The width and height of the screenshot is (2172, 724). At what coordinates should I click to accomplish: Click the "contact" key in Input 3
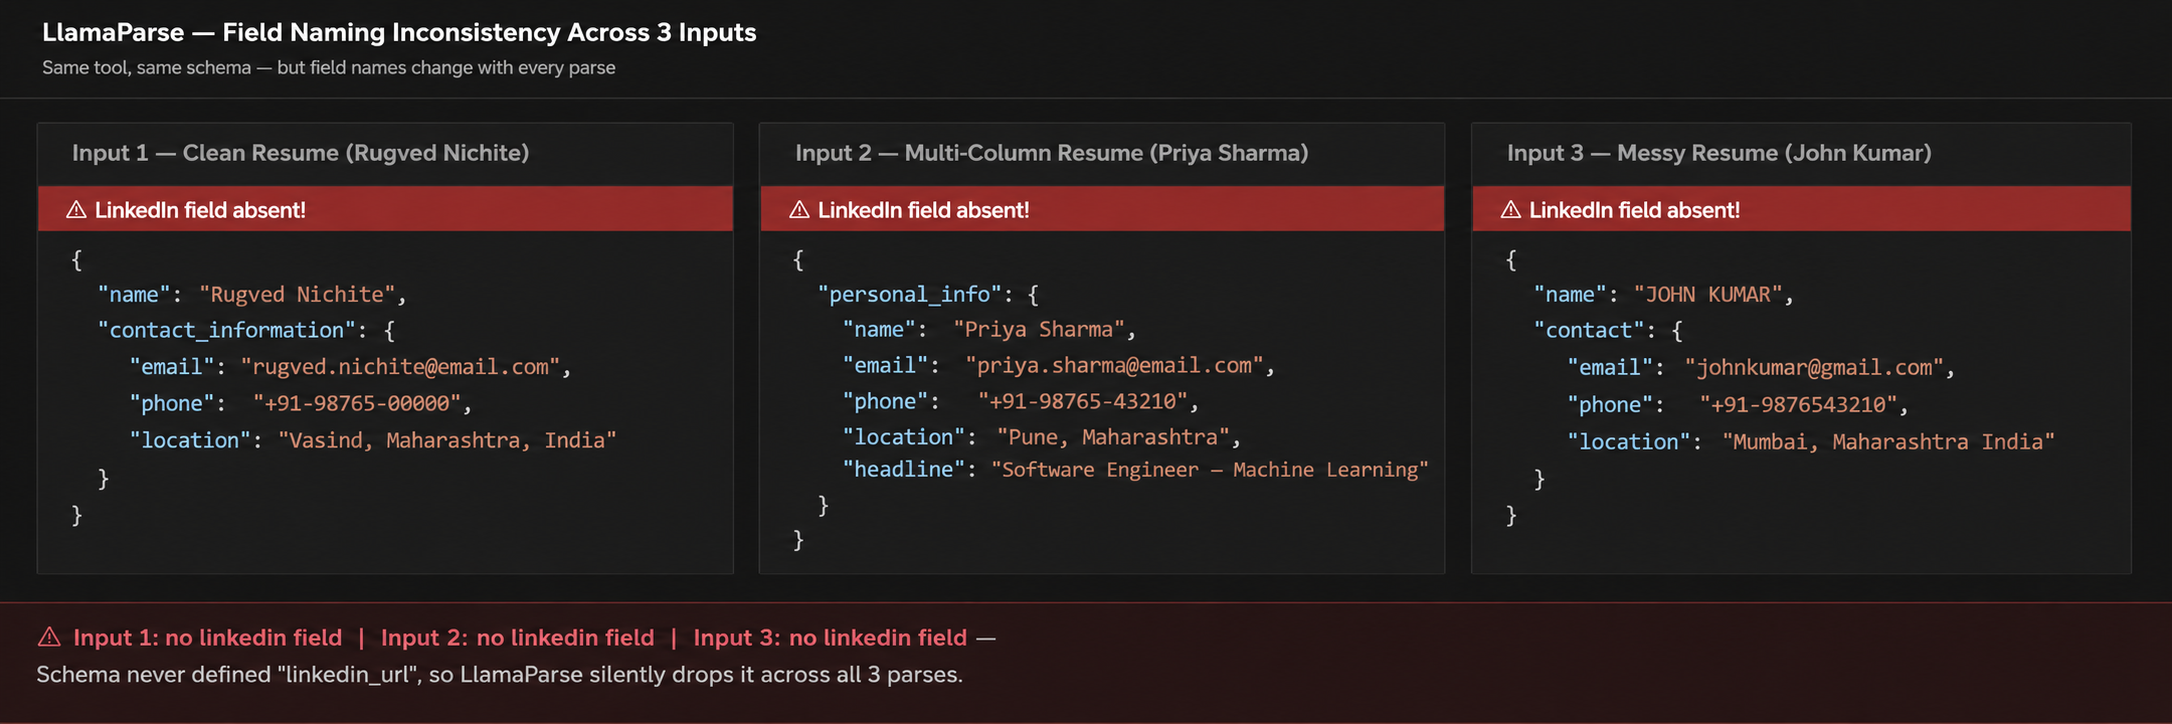tap(1589, 331)
